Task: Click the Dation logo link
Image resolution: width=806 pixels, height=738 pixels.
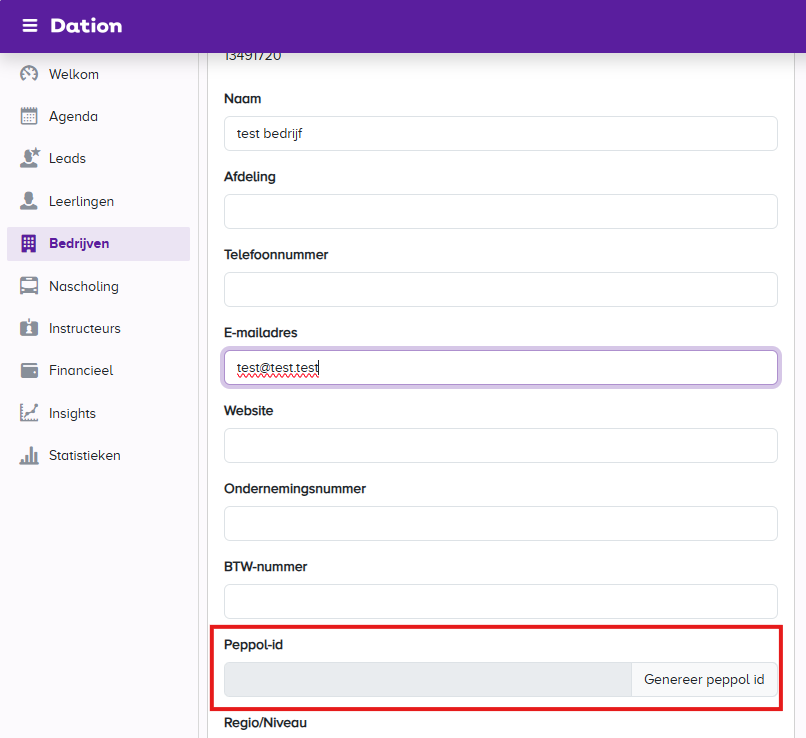Action: (86, 26)
